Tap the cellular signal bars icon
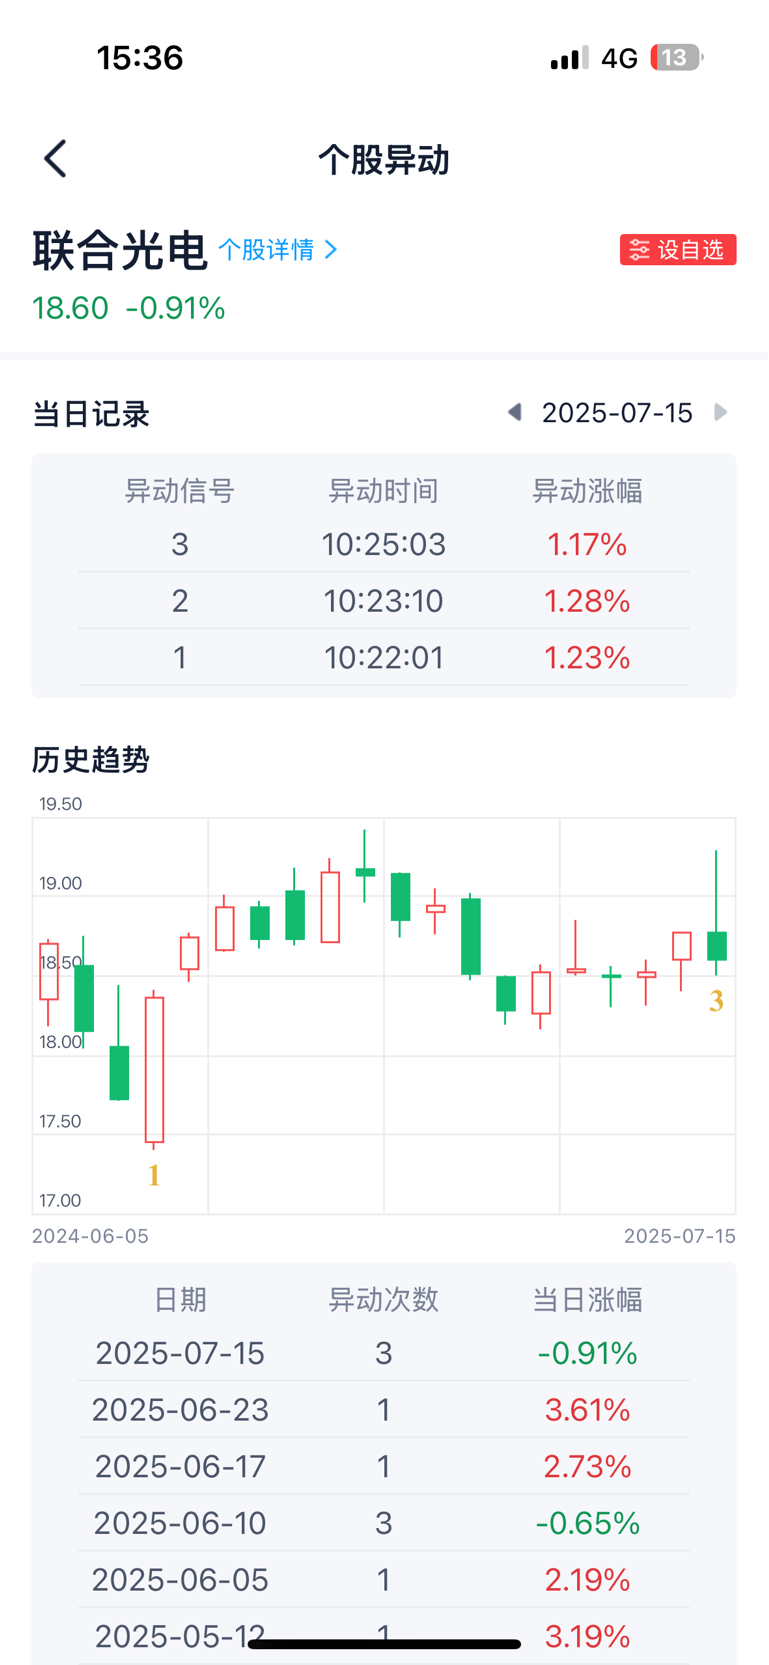The image size is (769, 1665). coord(569,58)
